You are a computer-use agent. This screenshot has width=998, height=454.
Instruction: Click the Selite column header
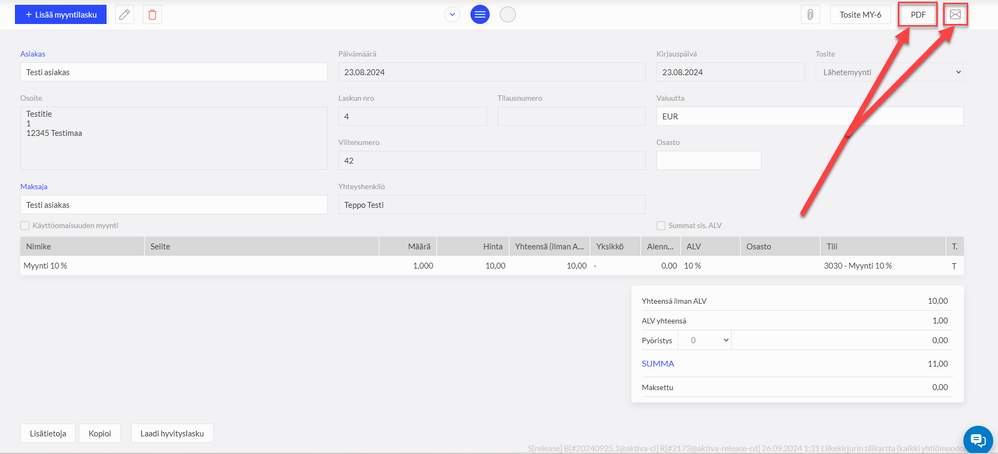(x=262, y=246)
